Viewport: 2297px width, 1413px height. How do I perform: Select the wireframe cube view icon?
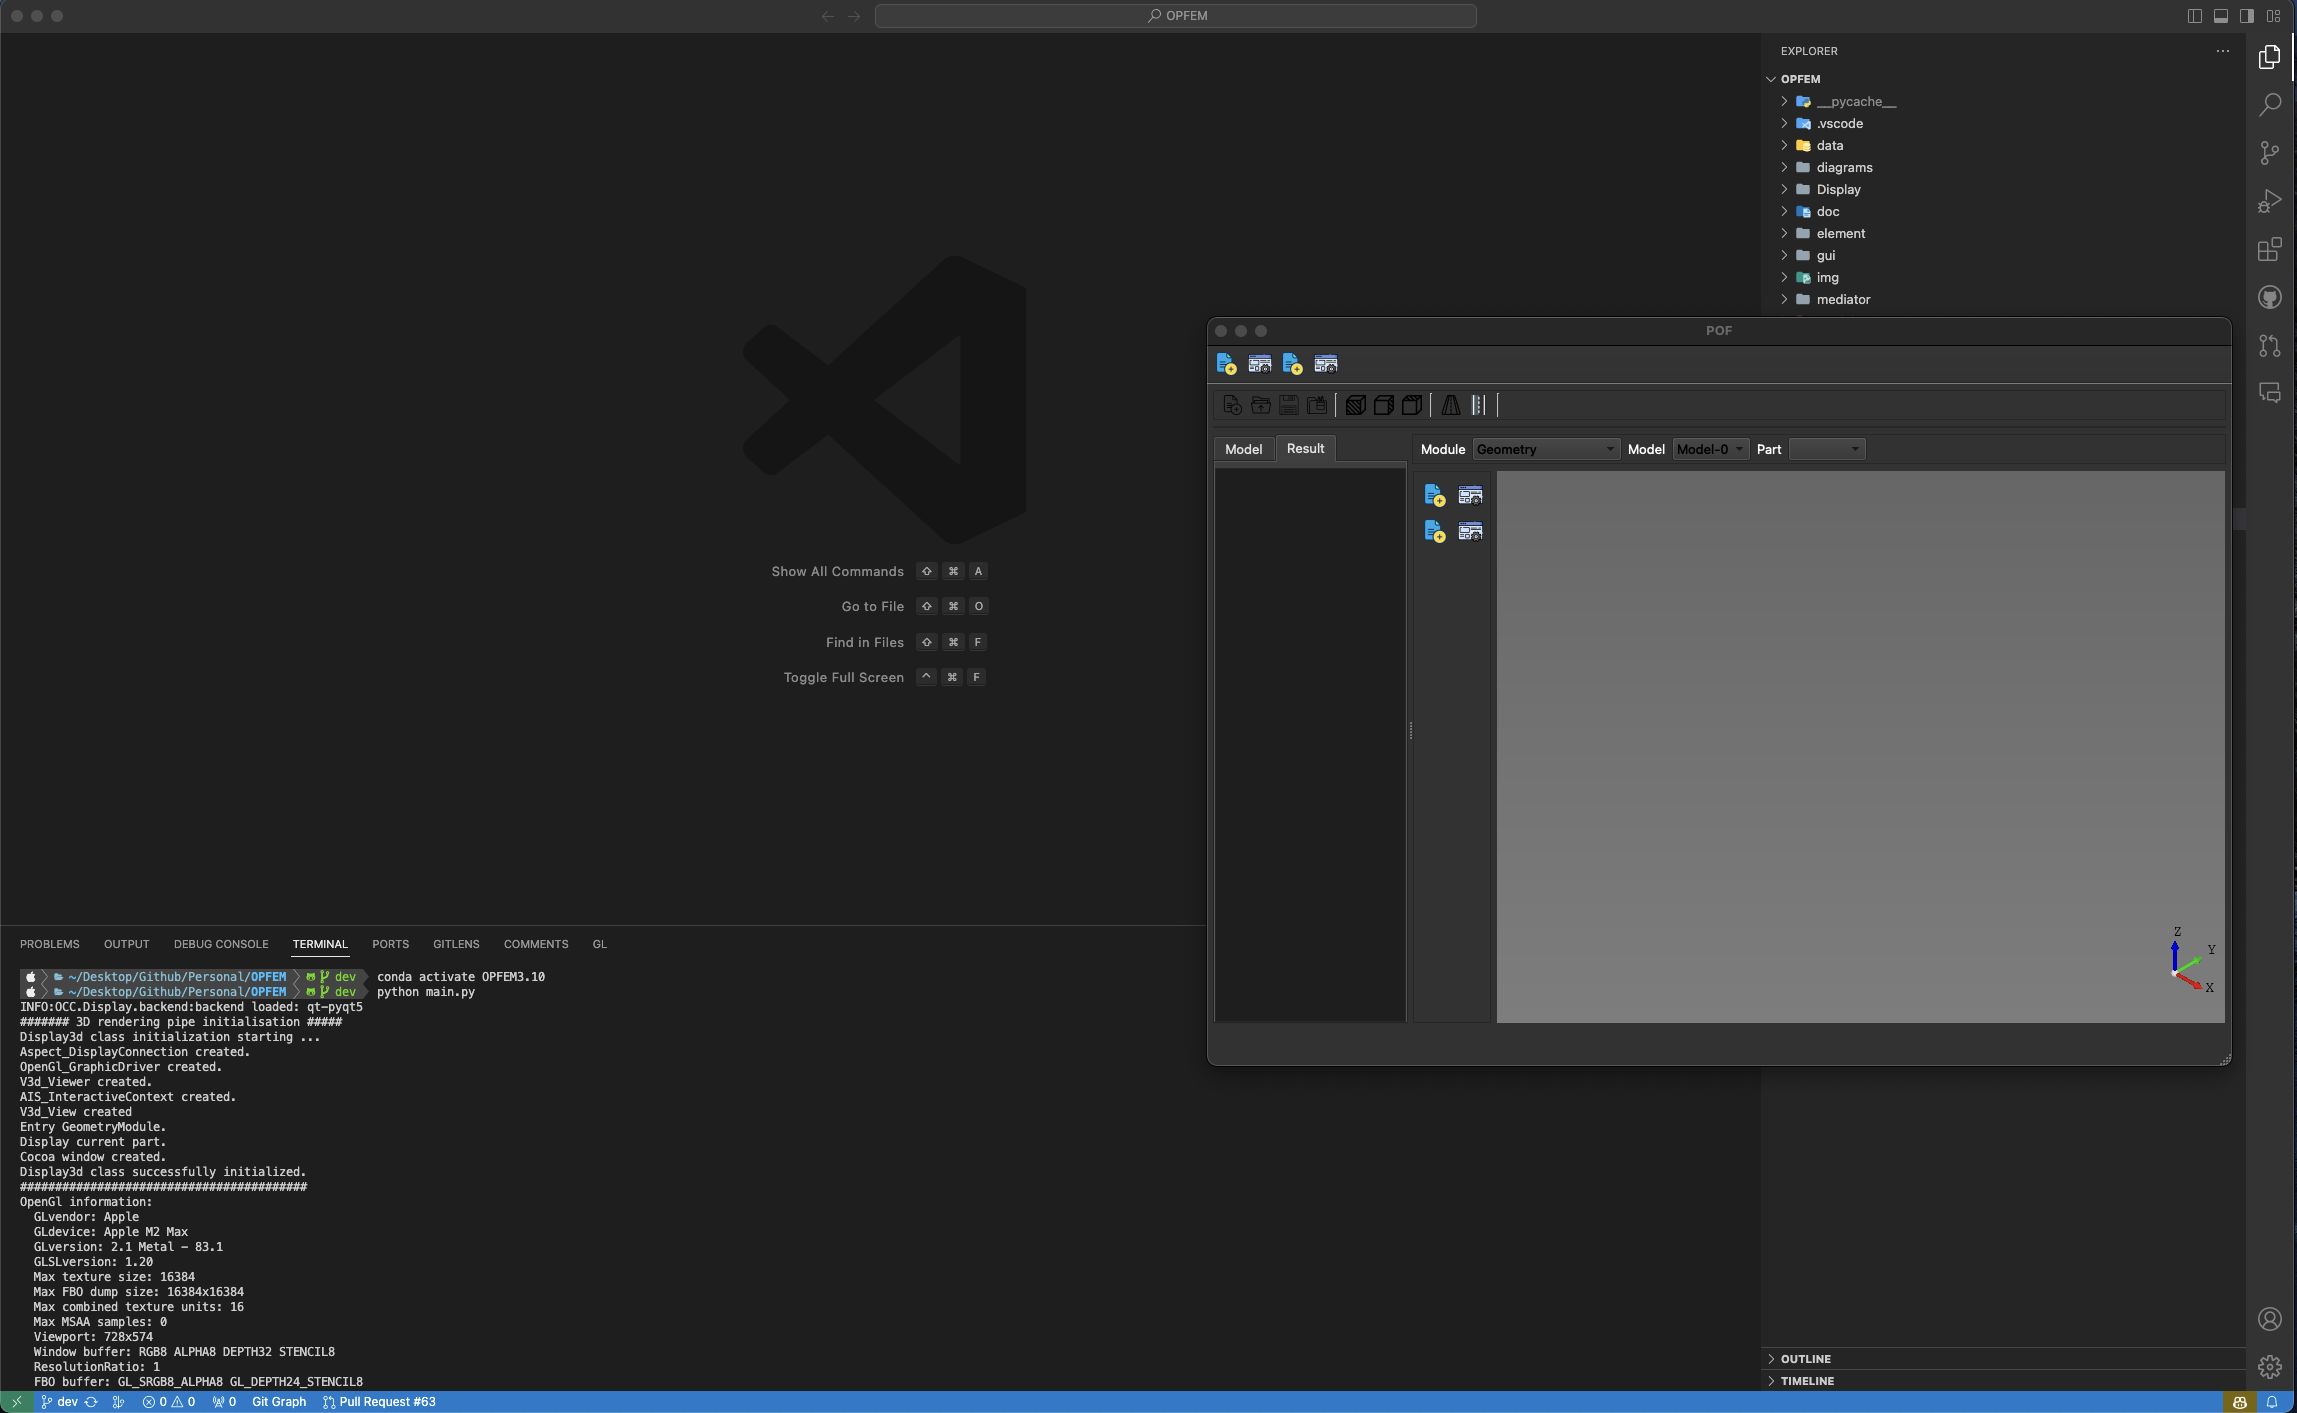point(1411,405)
